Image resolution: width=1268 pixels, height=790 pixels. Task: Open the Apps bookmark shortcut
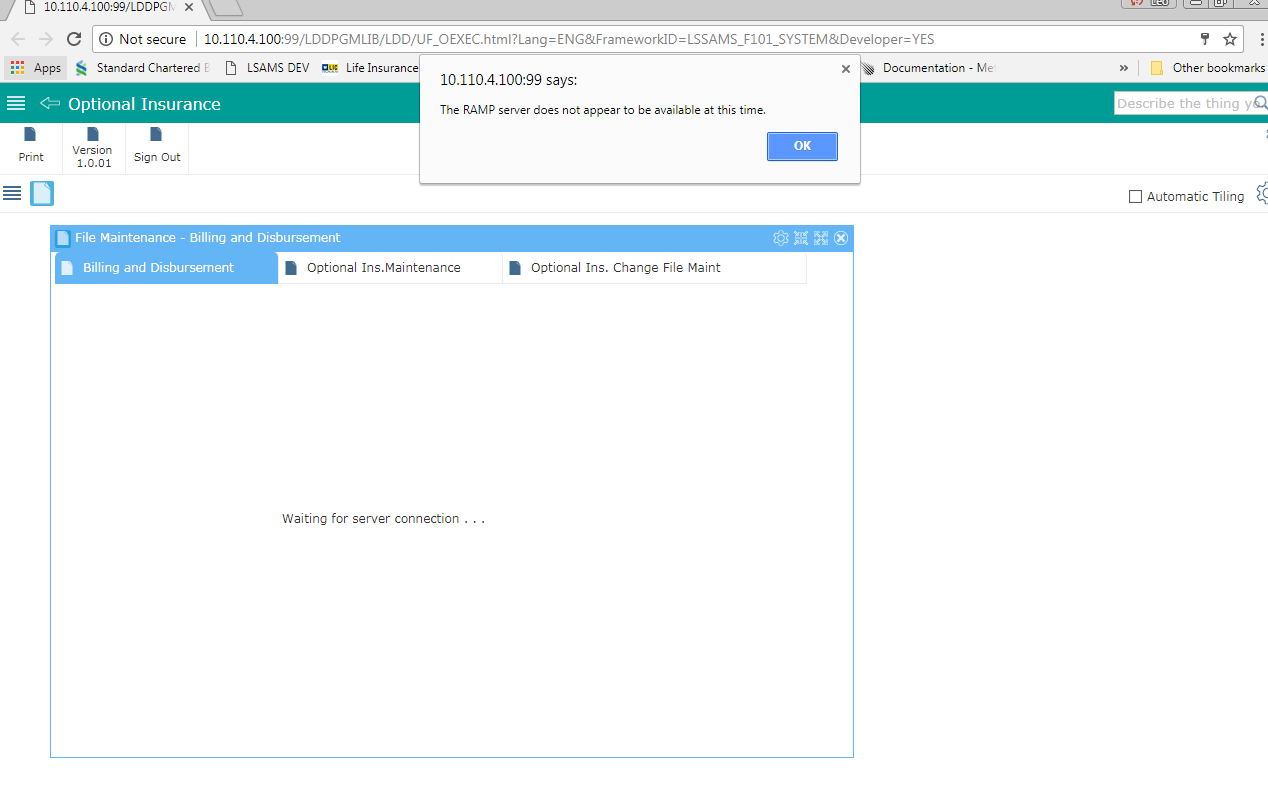[x=36, y=68]
